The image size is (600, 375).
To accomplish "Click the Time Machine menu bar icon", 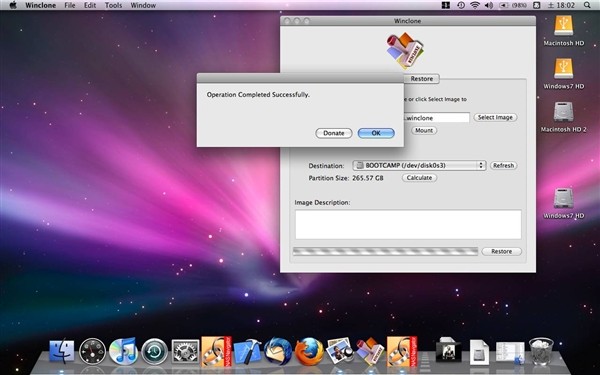I will click(x=461, y=5).
